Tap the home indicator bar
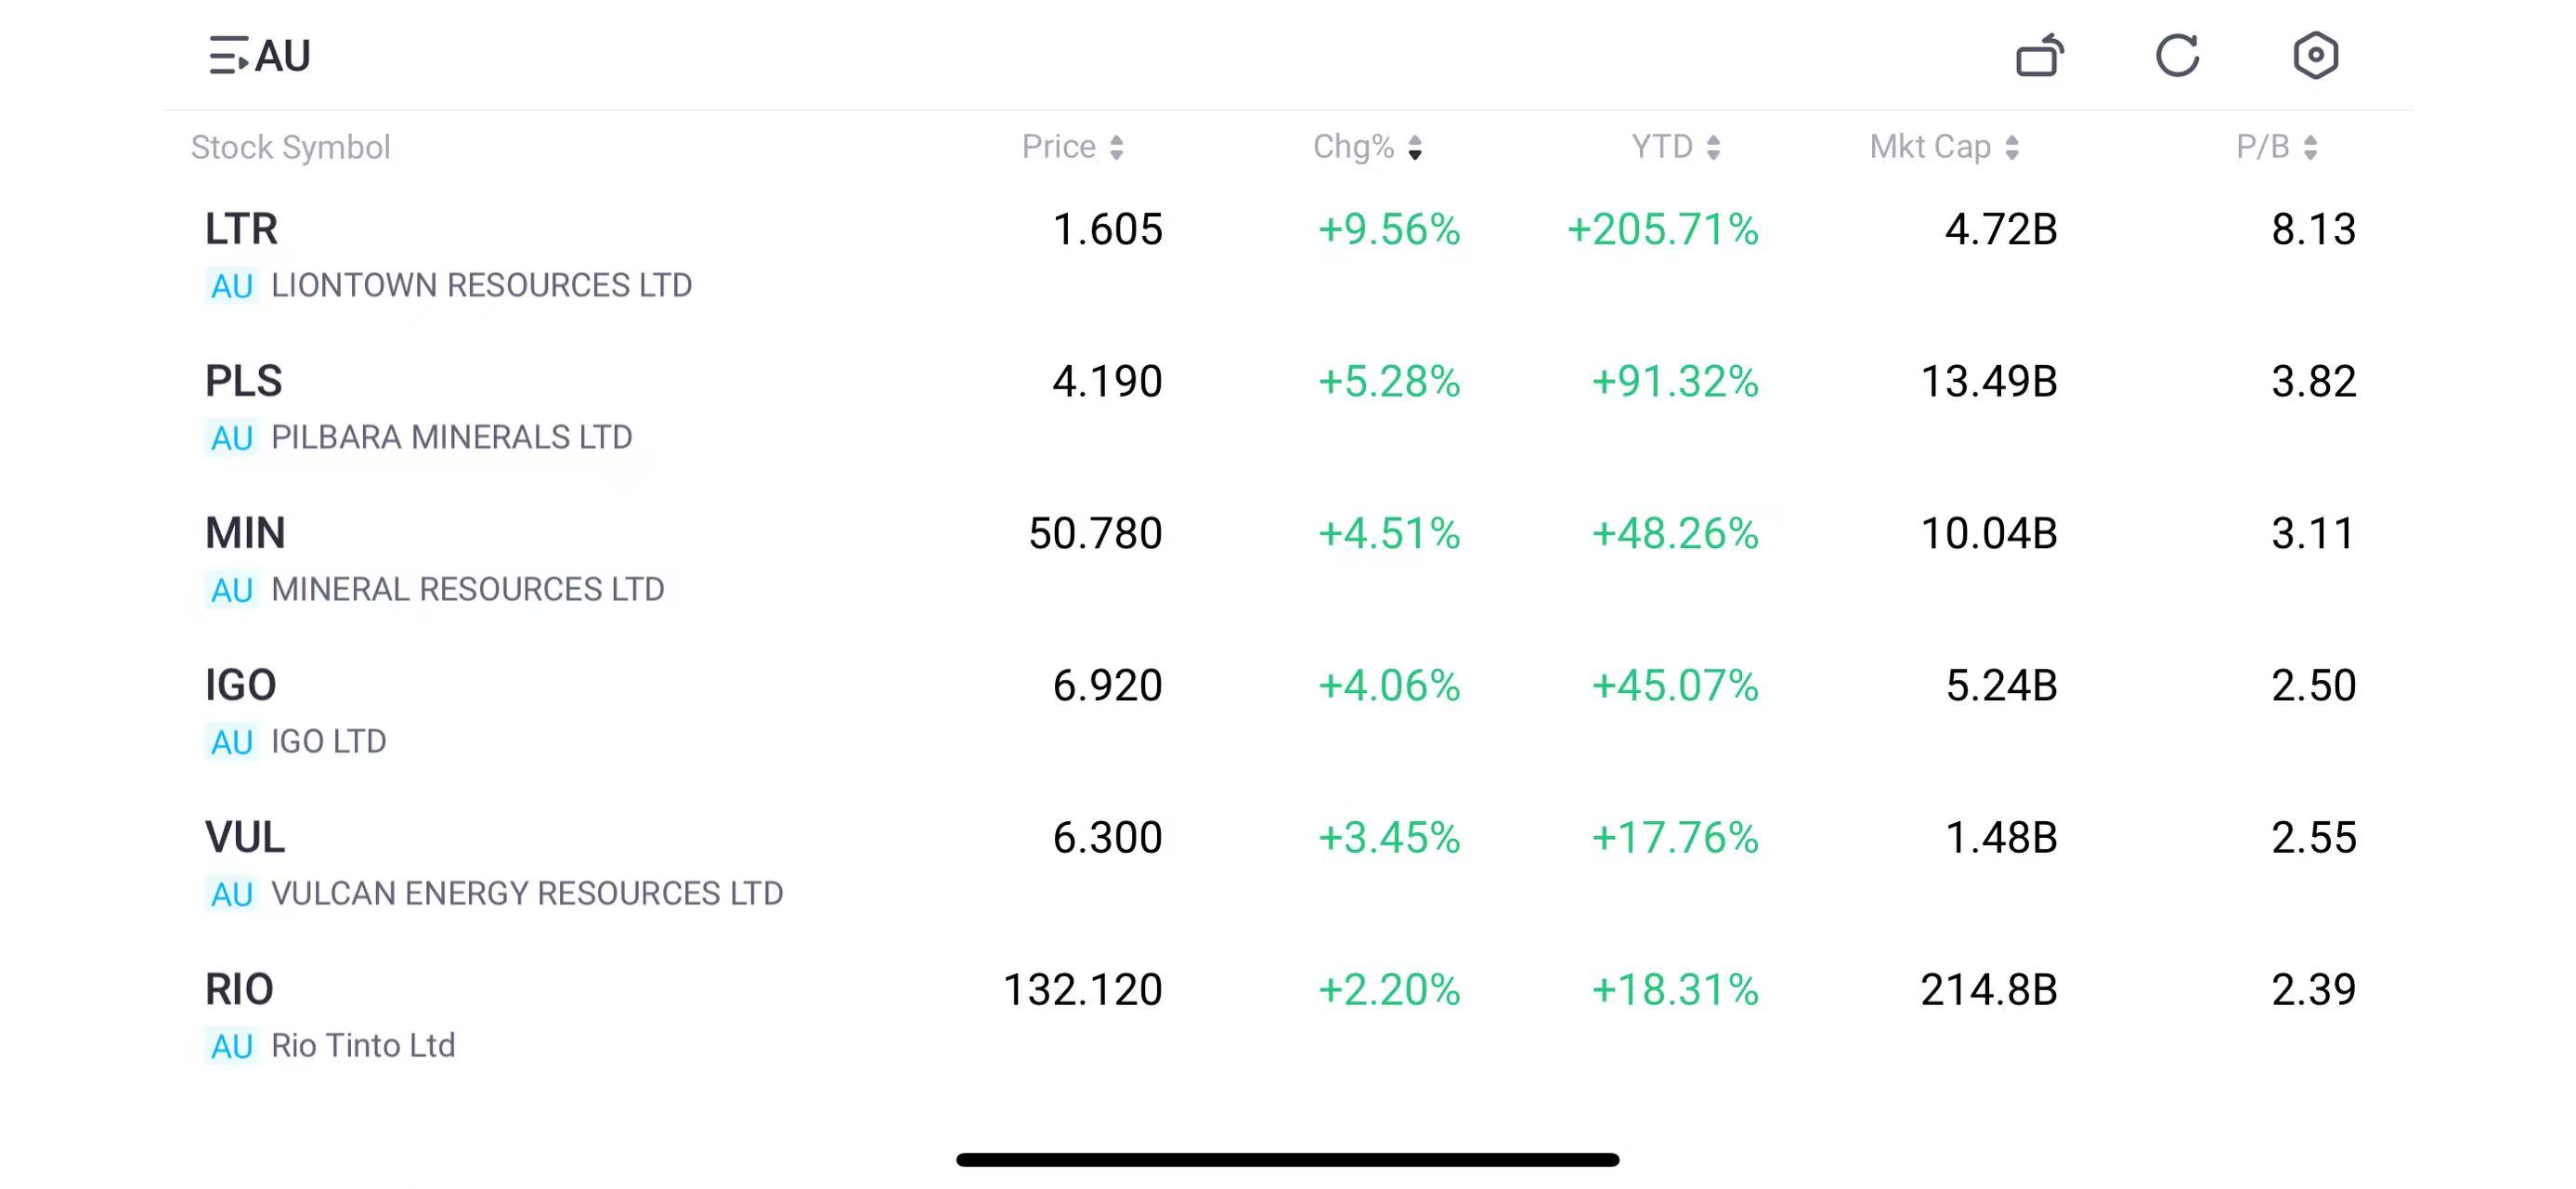Viewport: 2576px width, 1189px height. pyautogui.click(x=1287, y=1159)
